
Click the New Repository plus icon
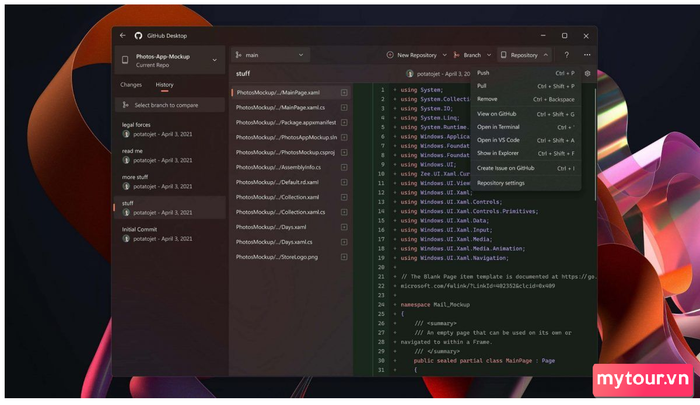(390, 55)
